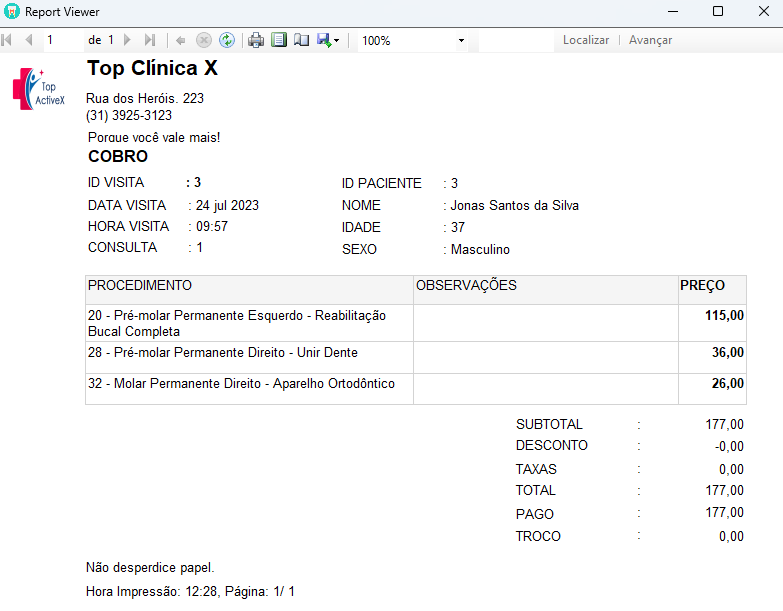Screen dimensions: 783x611
Task: Click patient name Jonas Santos da Silva
Action: (514, 205)
